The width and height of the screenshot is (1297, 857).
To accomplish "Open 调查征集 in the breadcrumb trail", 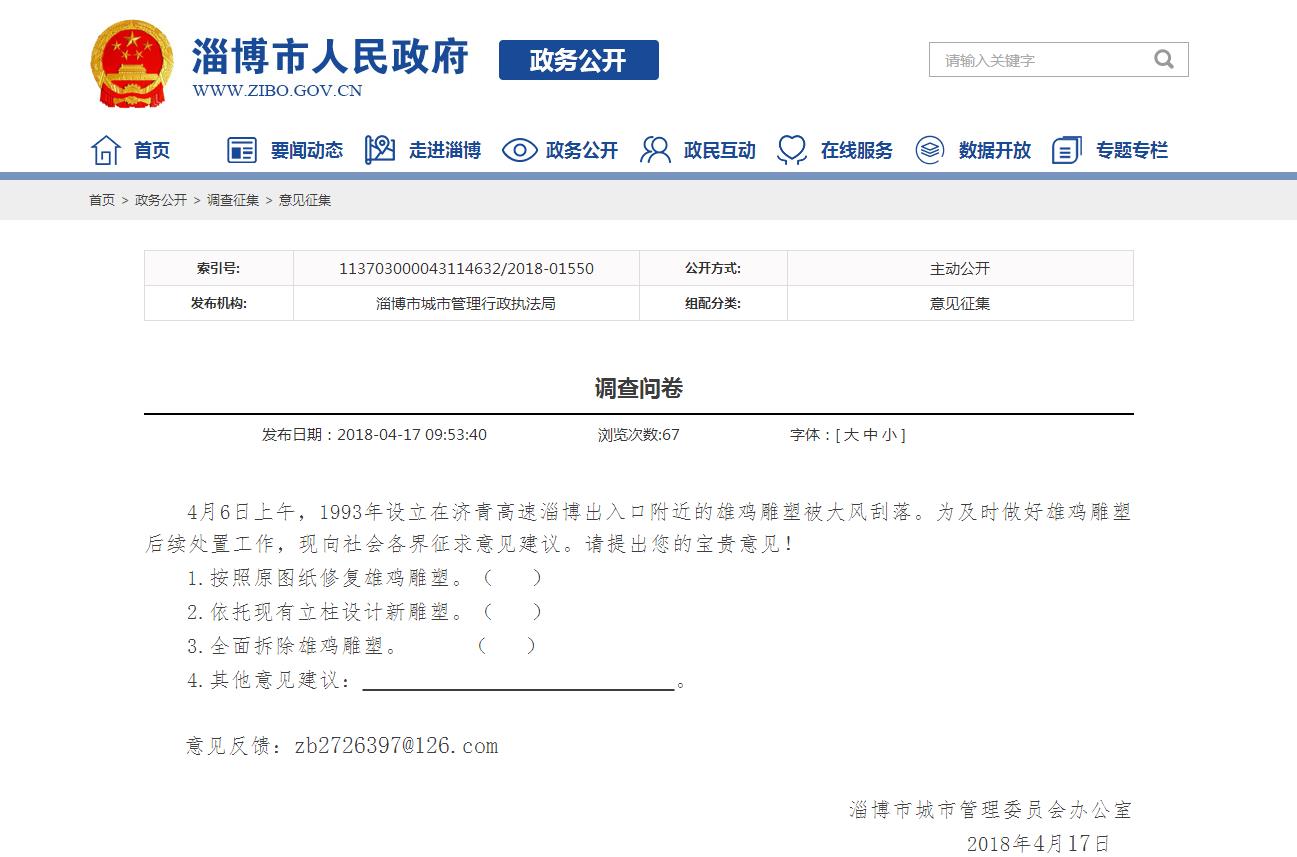I will click(x=233, y=200).
